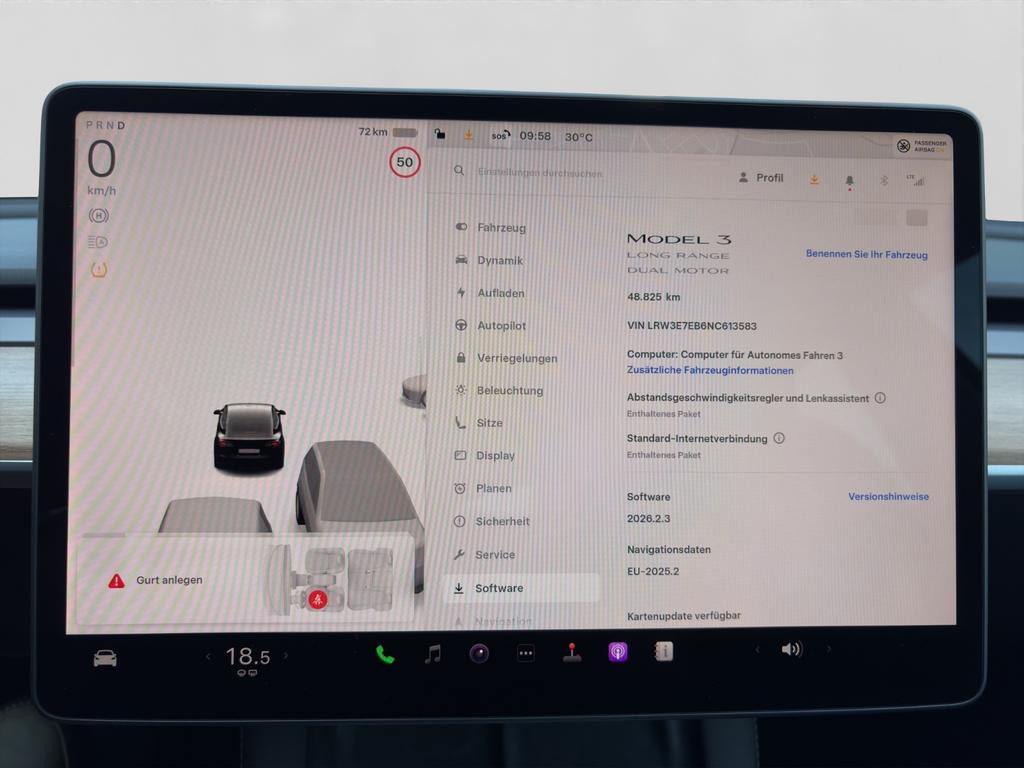Open the owner's manual info app

point(664,651)
